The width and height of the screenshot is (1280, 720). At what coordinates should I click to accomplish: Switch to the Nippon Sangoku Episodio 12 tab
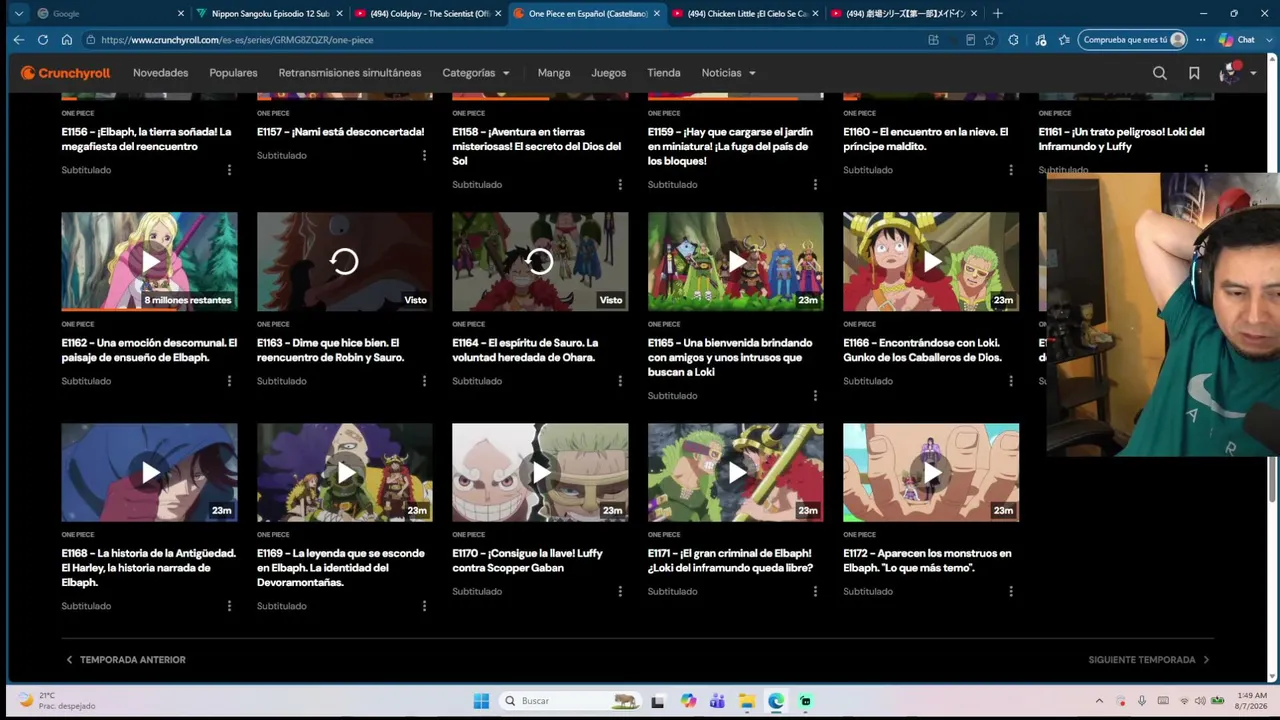(x=269, y=13)
